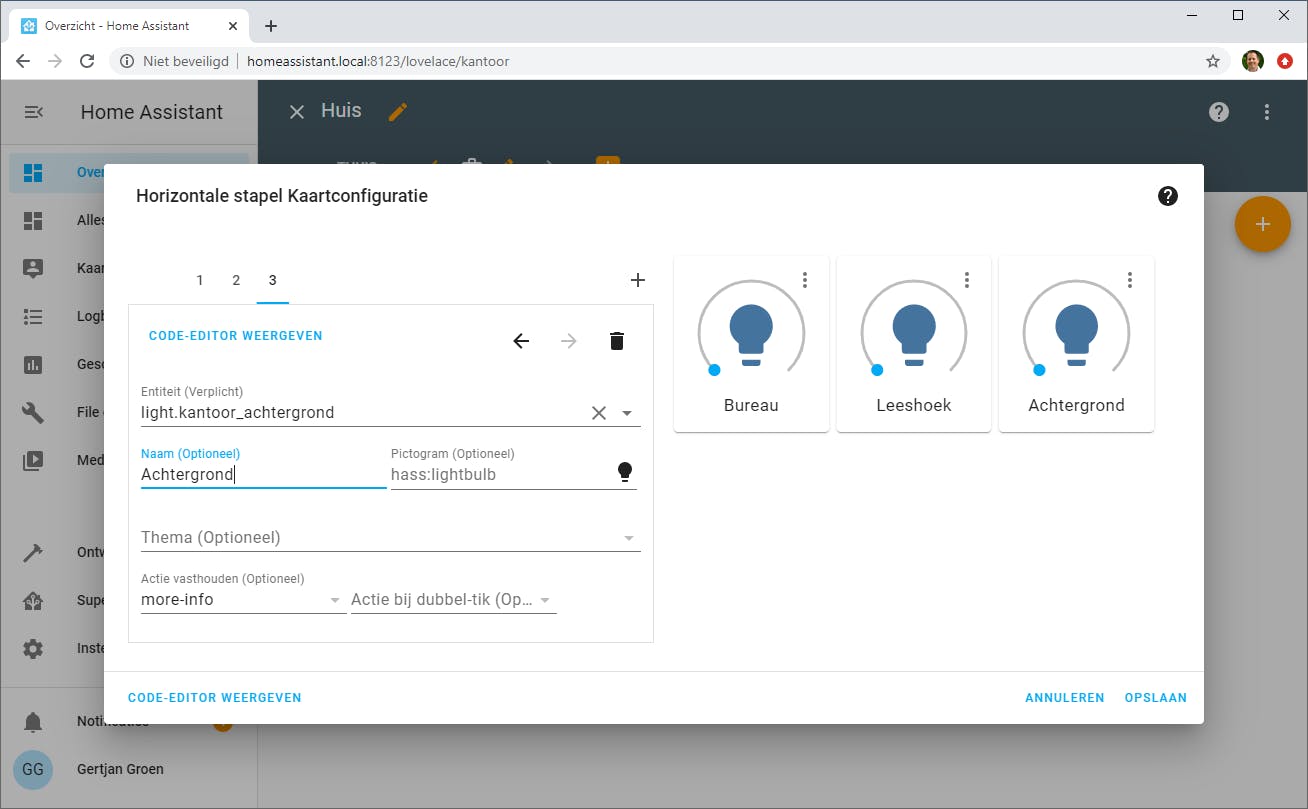
Task: Open the header help question mark
Action: point(1218,112)
